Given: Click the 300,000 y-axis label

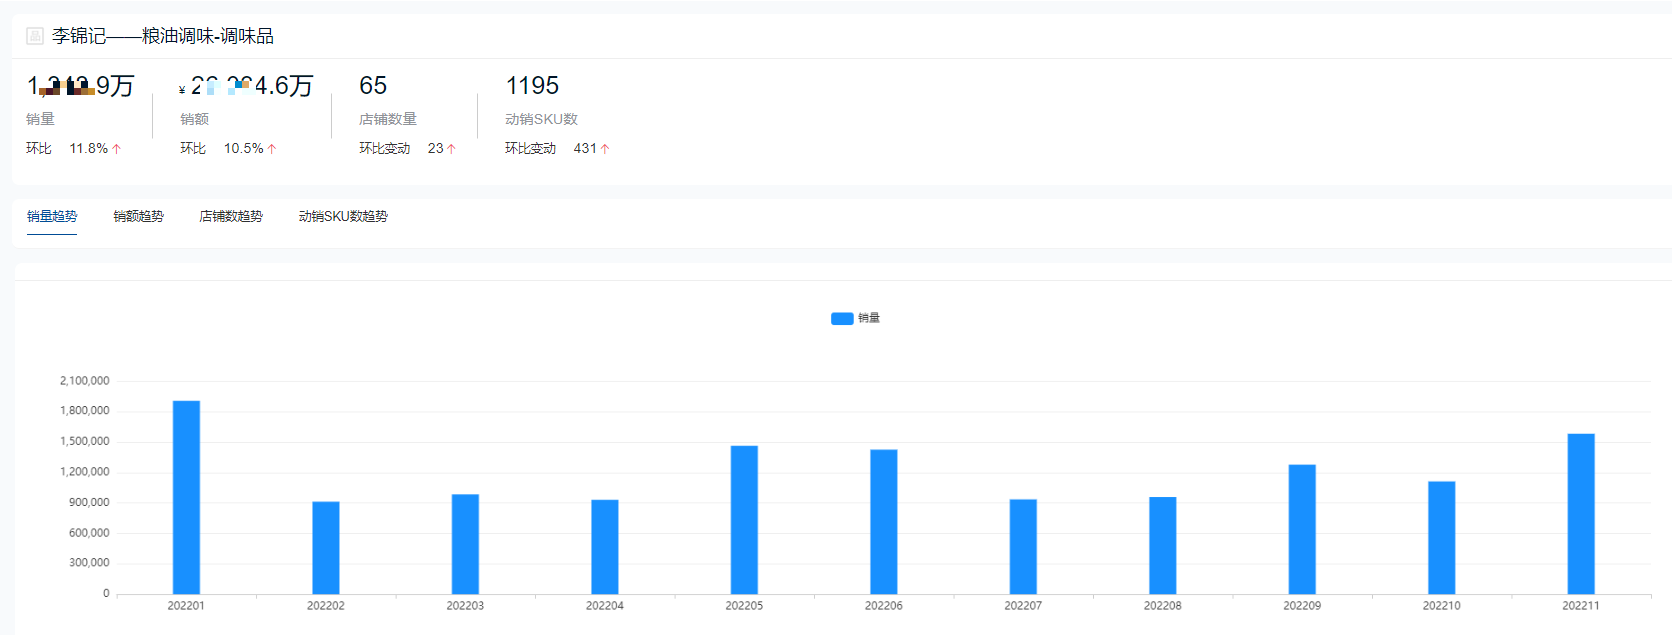Looking at the screenshot, I should click(x=89, y=563).
